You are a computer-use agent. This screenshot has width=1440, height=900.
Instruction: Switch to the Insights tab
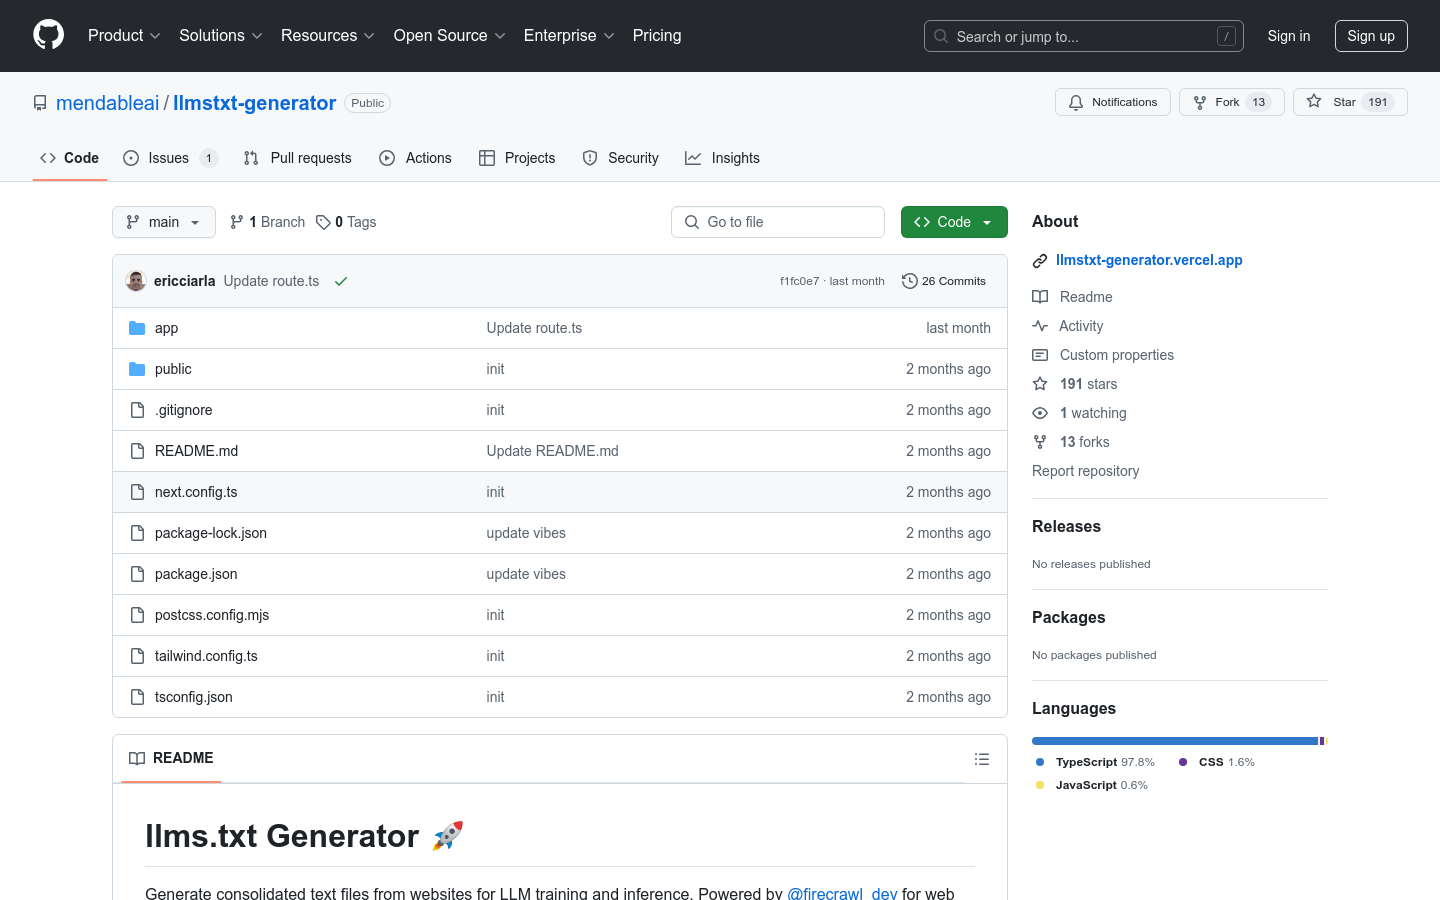[722, 158]
